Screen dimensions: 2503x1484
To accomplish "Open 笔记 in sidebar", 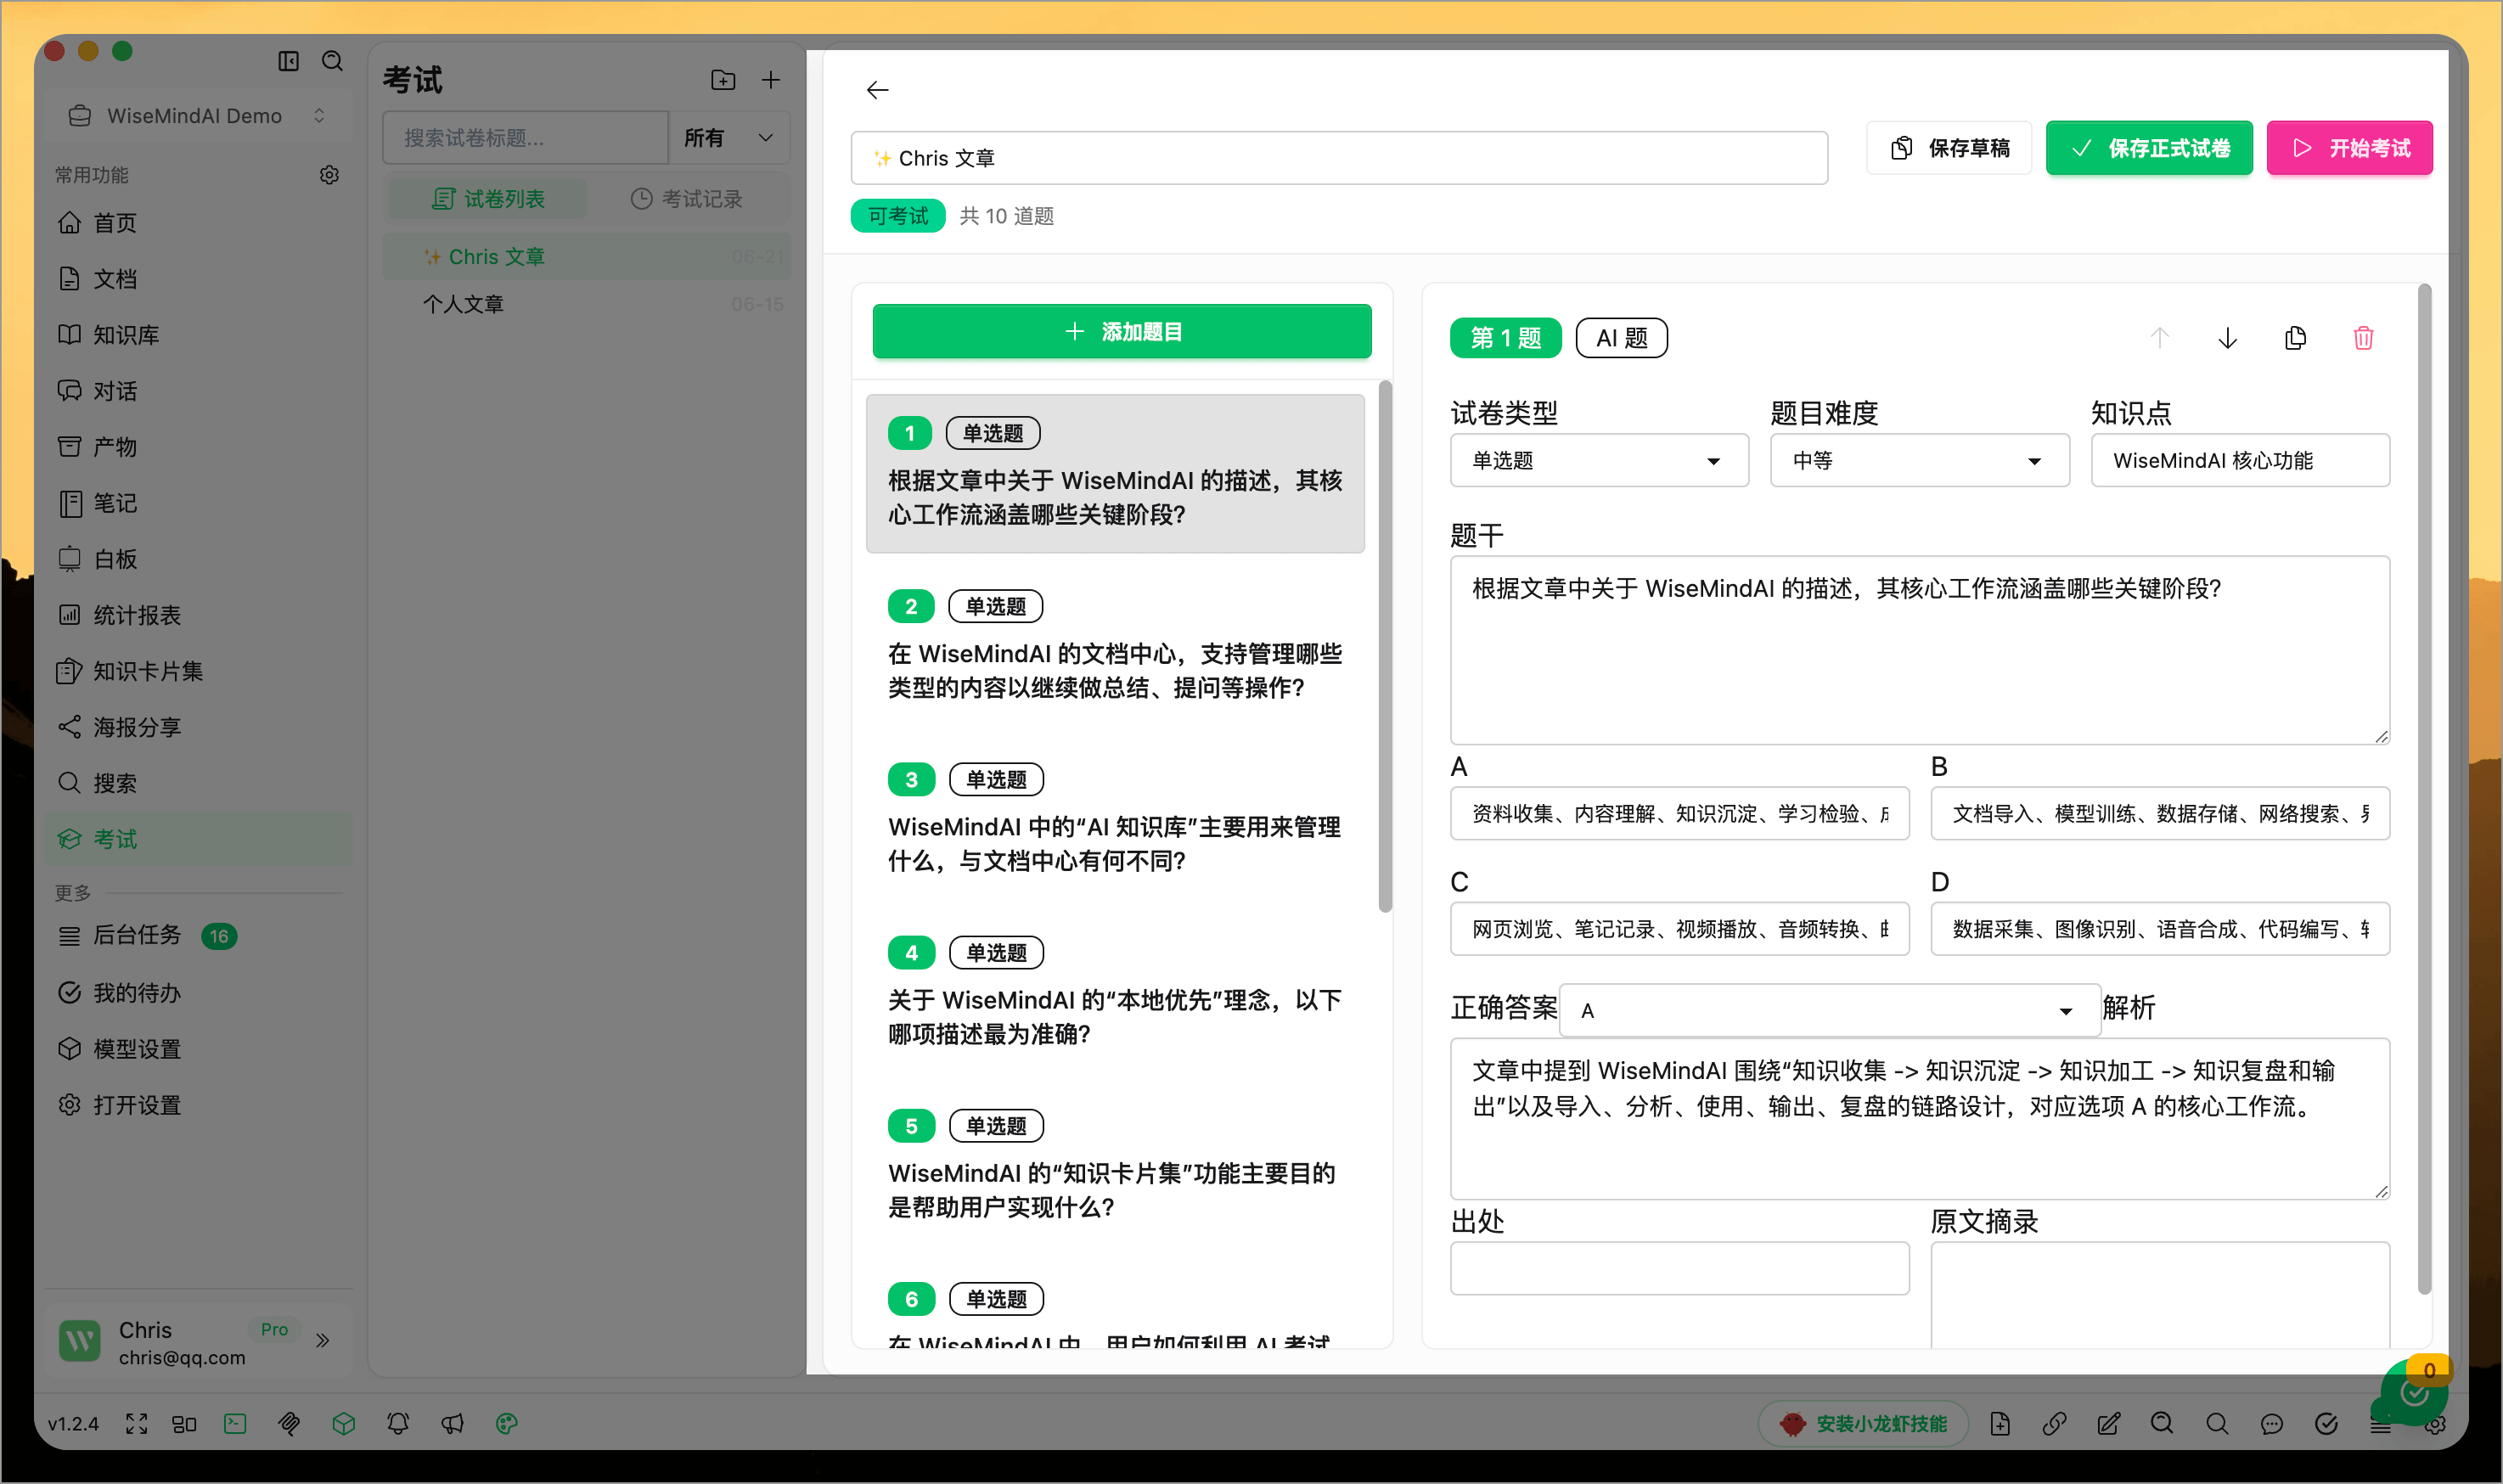I will tap(199, 503).
